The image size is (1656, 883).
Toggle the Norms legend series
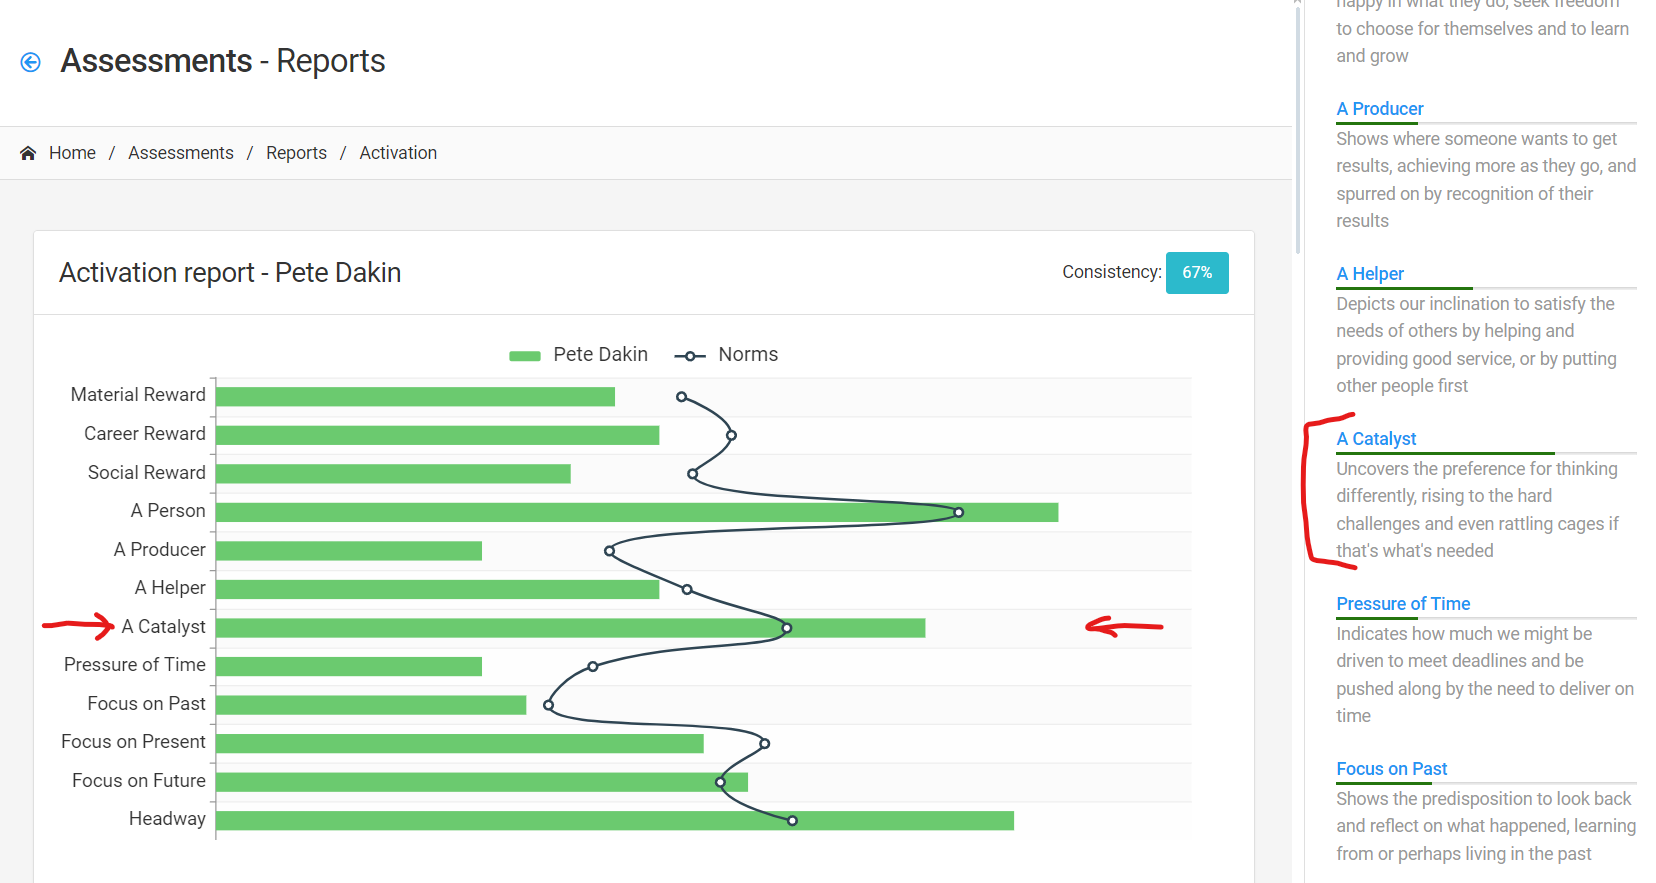(726, 355)
